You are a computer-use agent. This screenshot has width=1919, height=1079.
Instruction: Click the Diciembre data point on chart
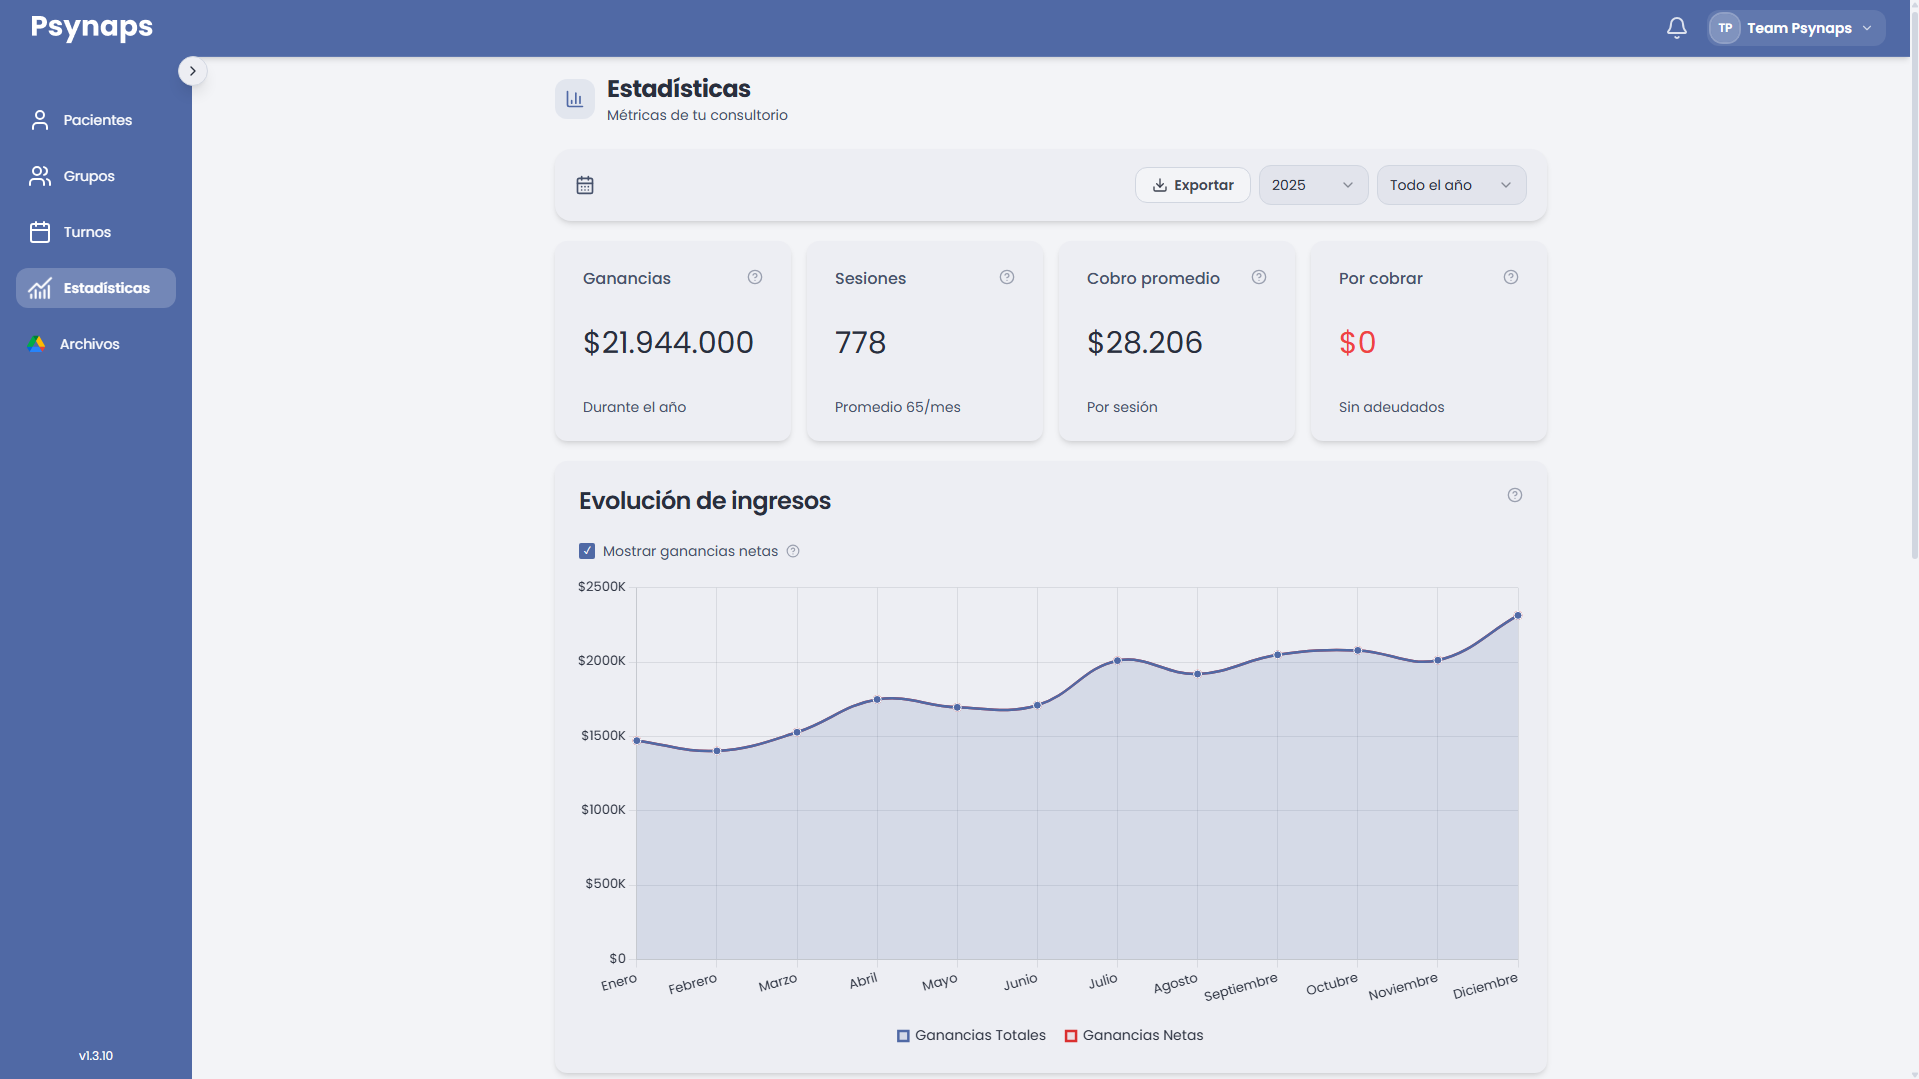(1518, 615)
